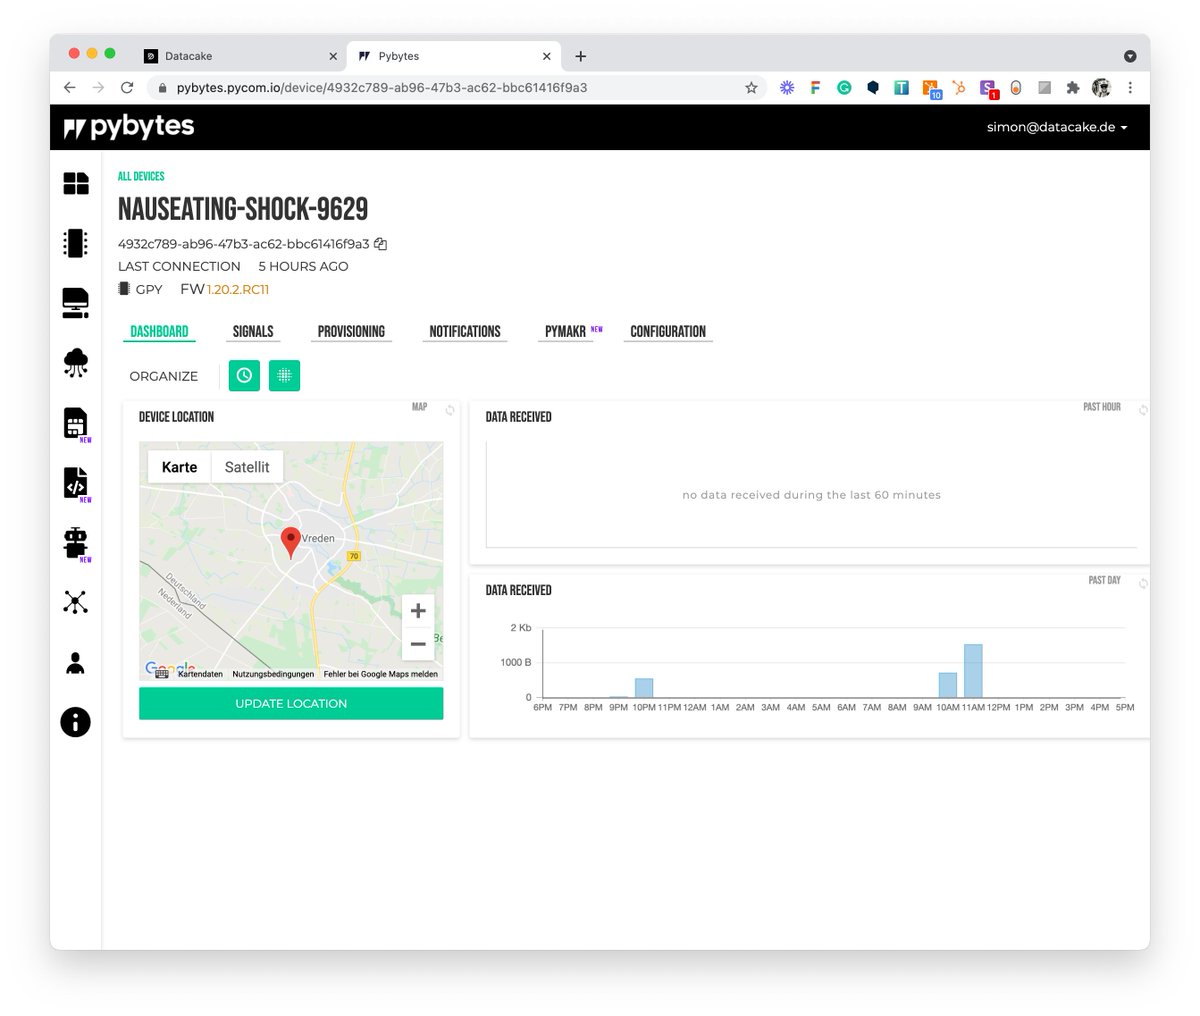The image size is (1200, 1016).
Task: Zoom in on the map with plus control
Action: pyautogui.click(x=418, y=610)
